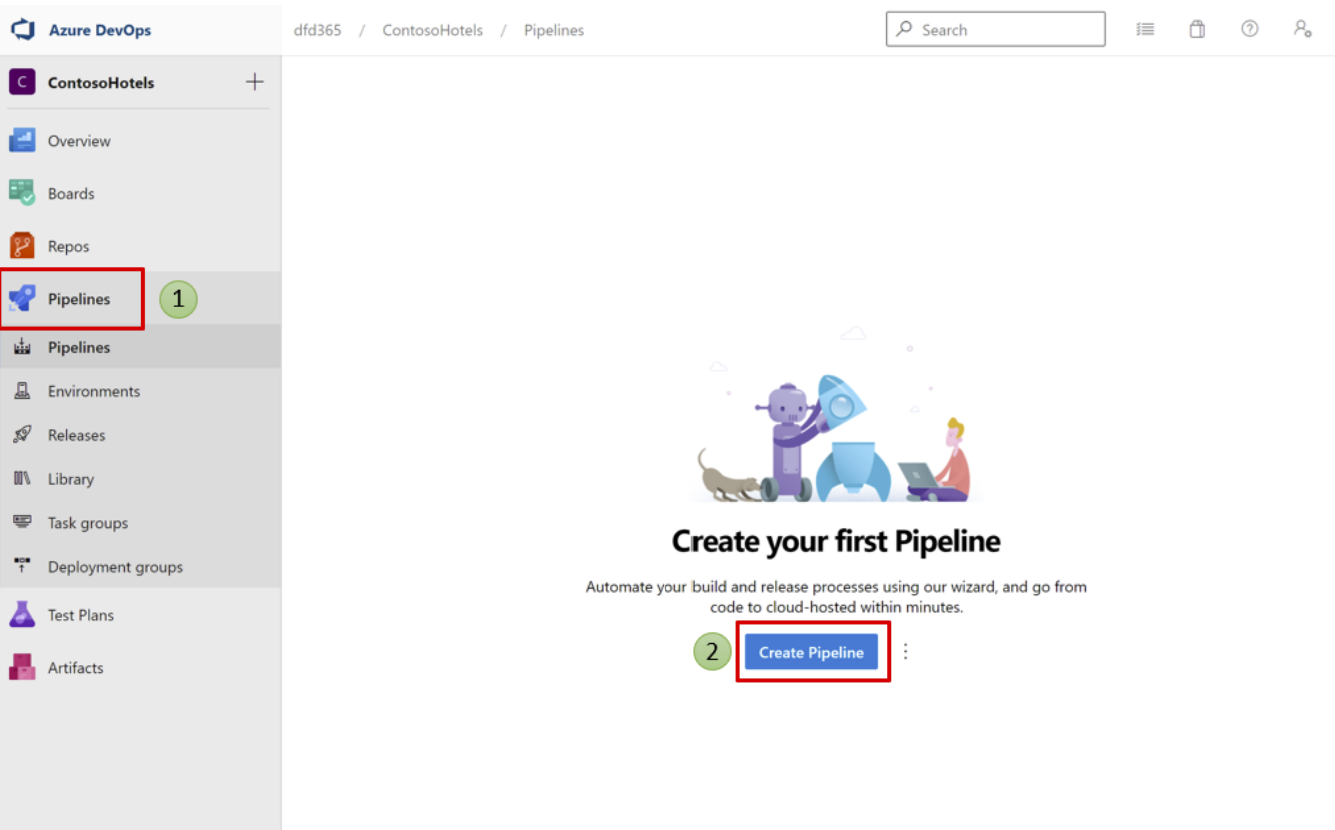Click the Pipelines sub-item icon
The height and width of the screenshot is (830, 1335).
(x=22, y=347)
